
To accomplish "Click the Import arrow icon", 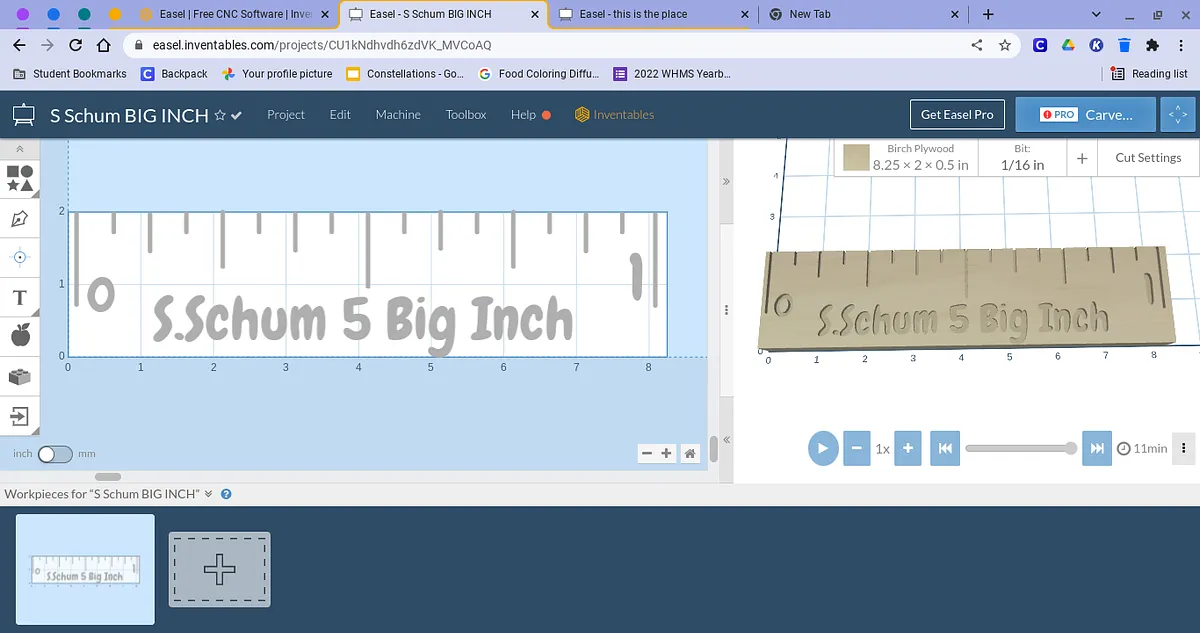I will tap(20, 416).
